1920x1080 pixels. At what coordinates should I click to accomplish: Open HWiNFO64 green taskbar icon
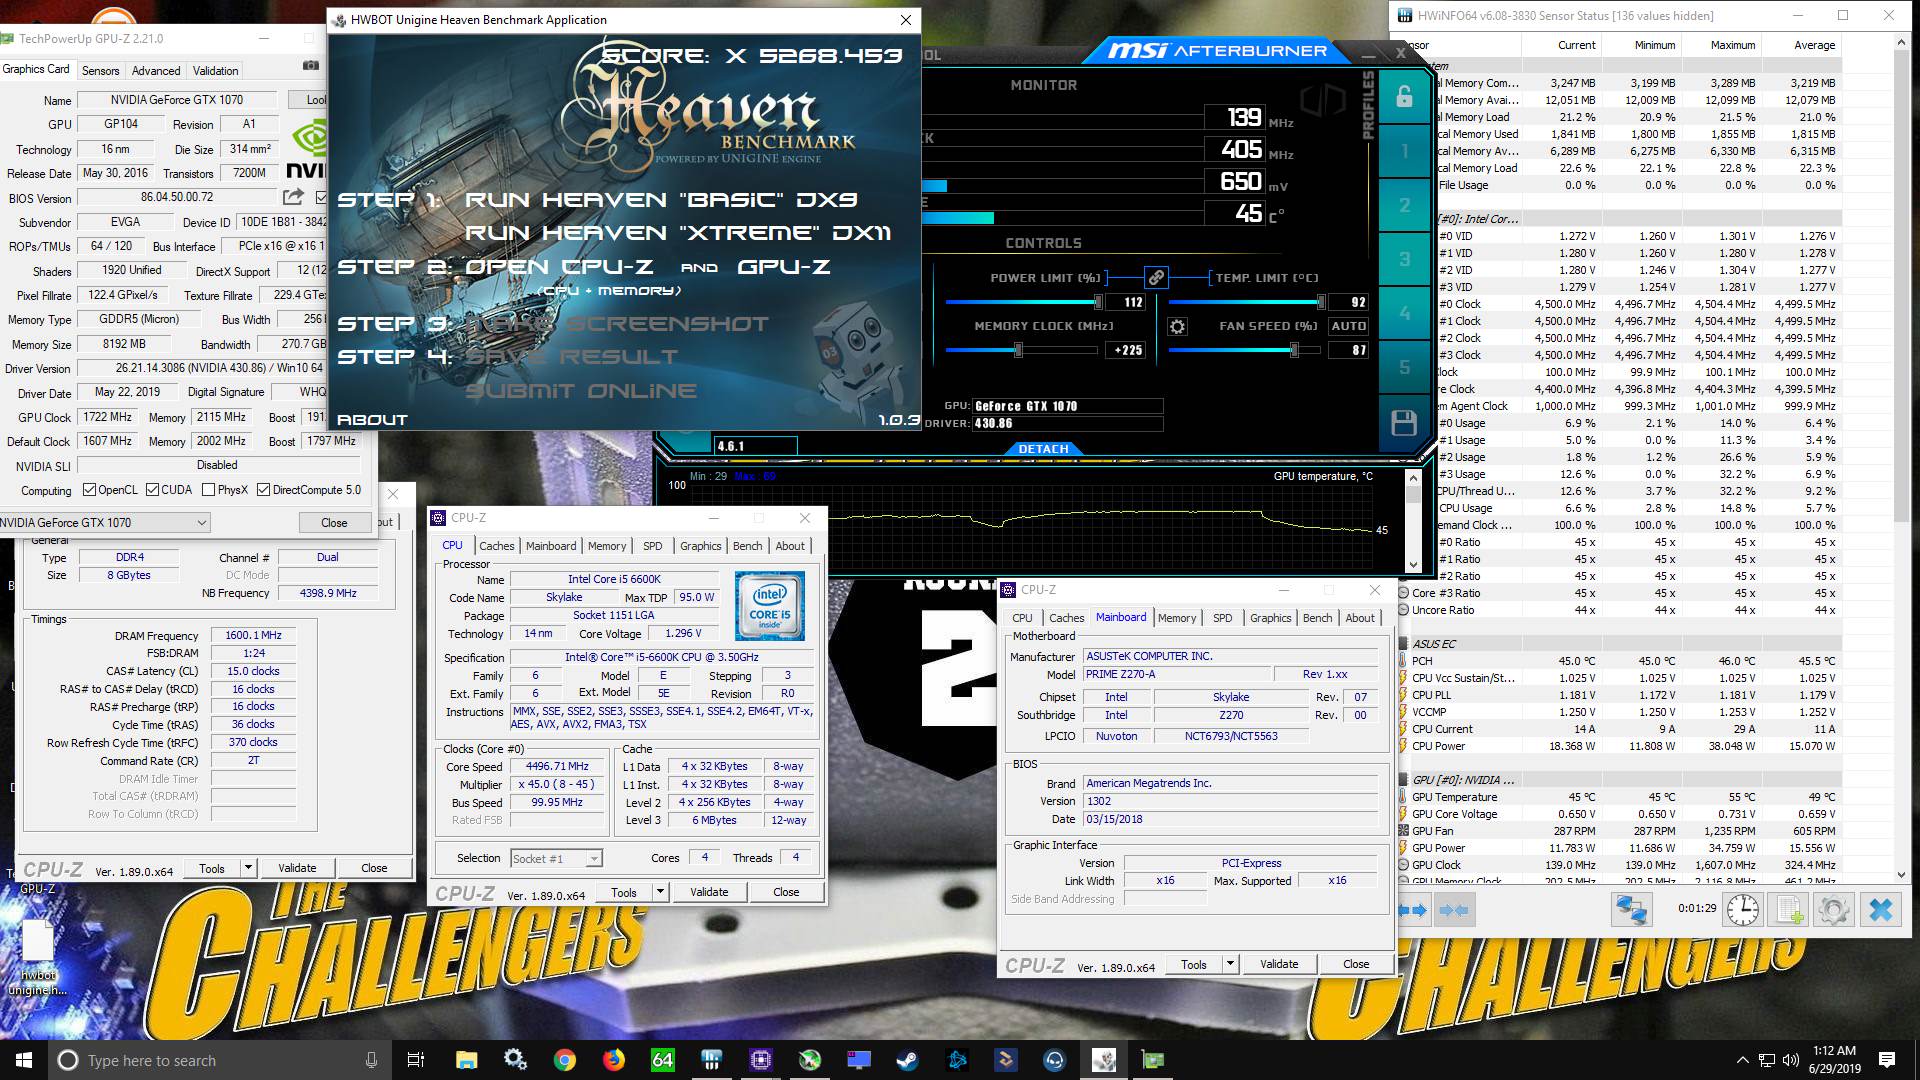pos(663,1060)
